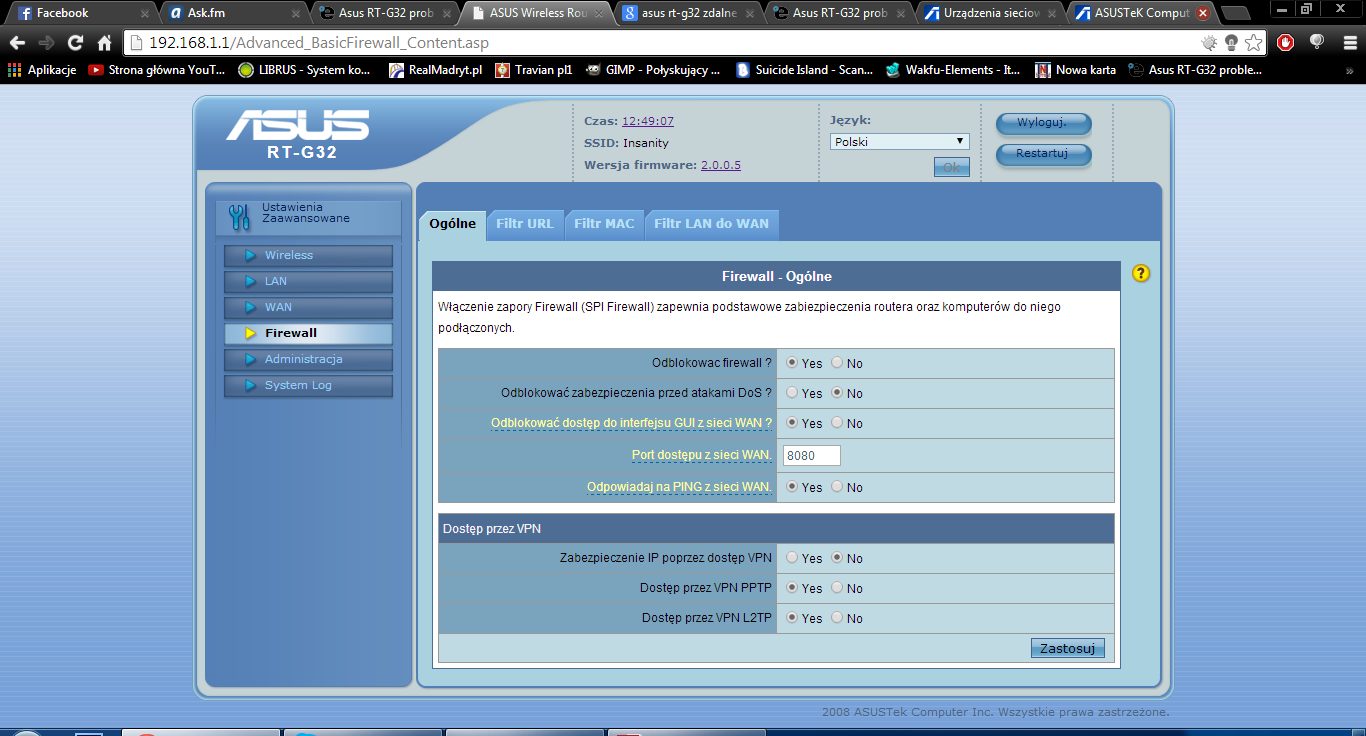Select the Ogólne tab
The height and width of the screenshot is (736, 1366).
(452, 224)
